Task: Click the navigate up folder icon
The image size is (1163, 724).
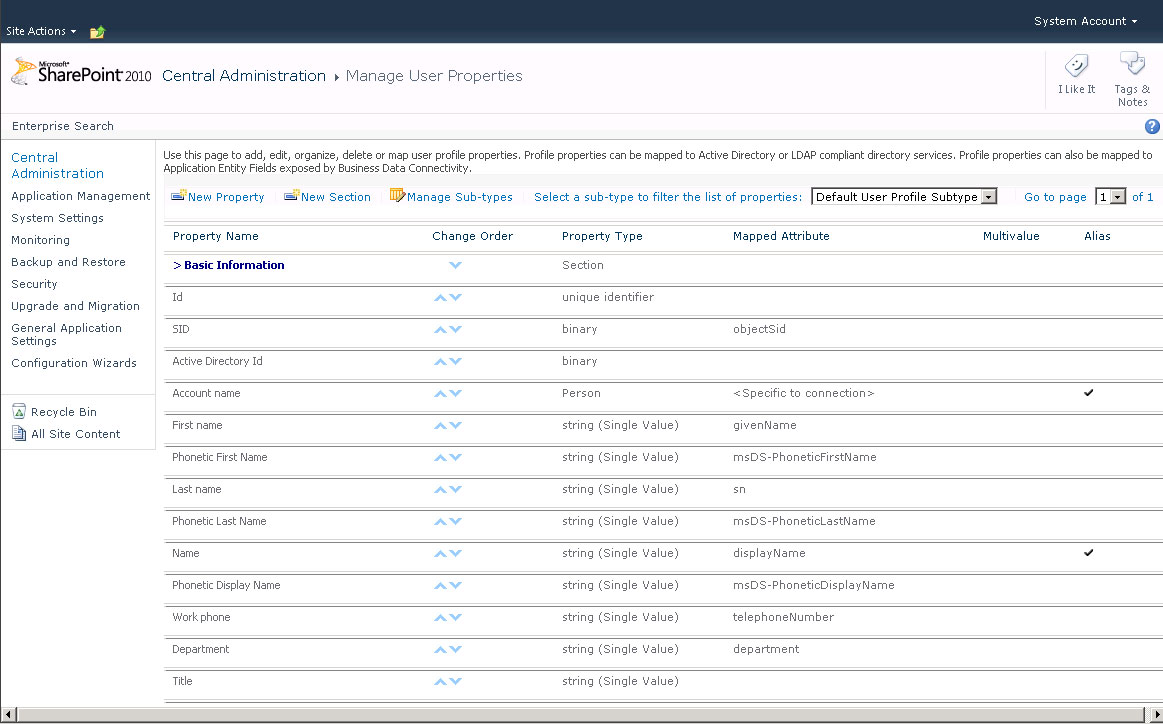Action: [x=97, y=32]
